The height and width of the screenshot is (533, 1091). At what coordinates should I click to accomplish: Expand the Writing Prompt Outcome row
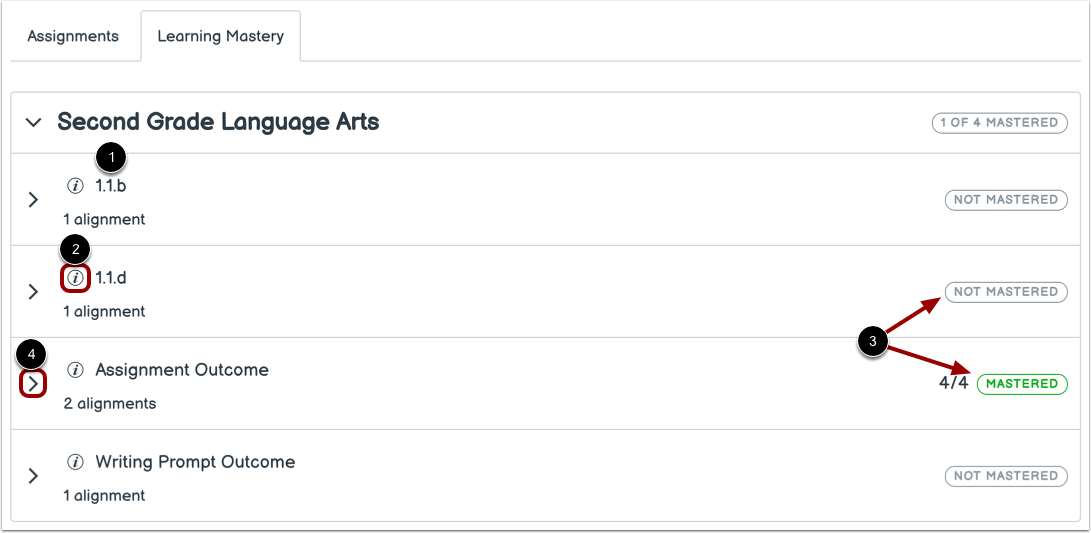(x=33, y=476)
